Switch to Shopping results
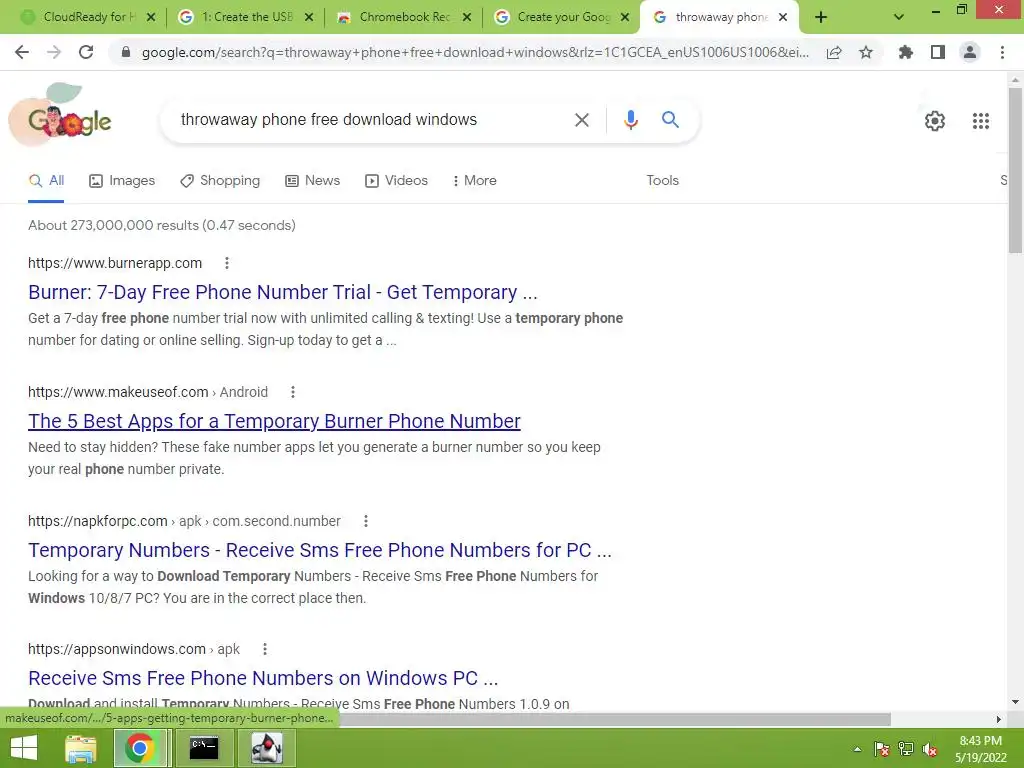 click(220, 181)
